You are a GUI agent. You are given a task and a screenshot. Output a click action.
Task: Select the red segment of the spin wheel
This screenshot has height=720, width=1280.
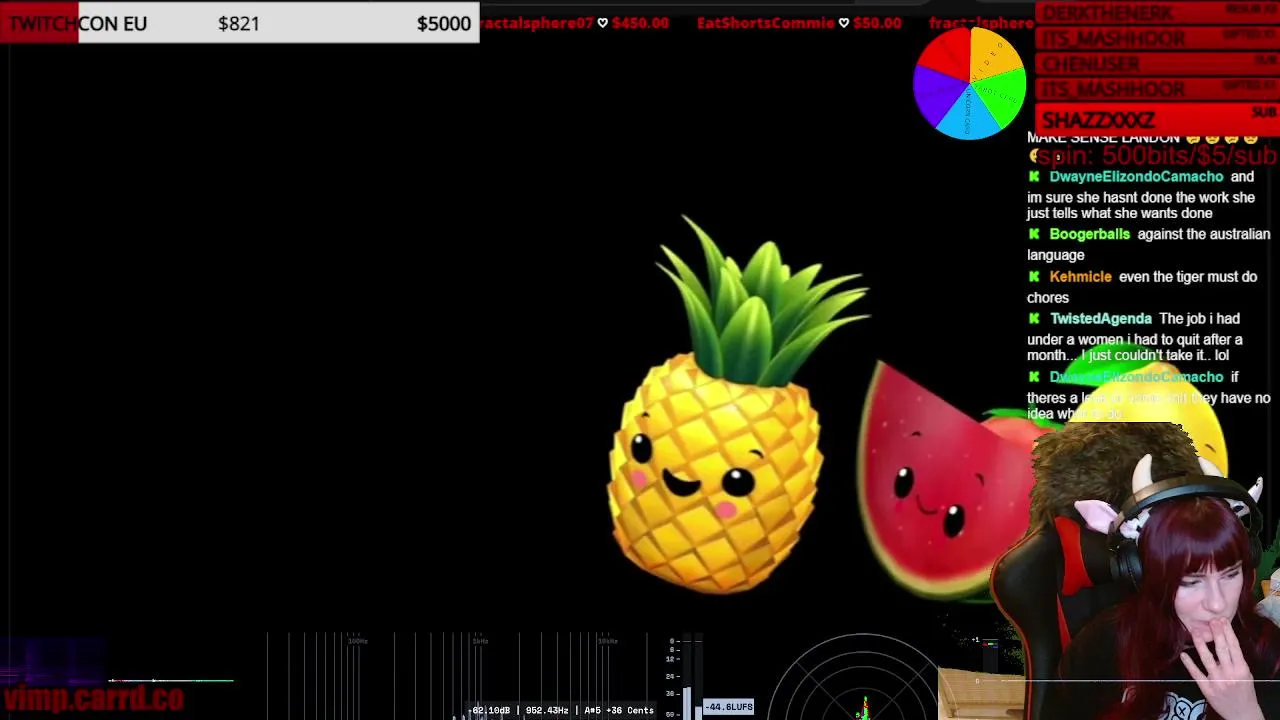[947, 55]
